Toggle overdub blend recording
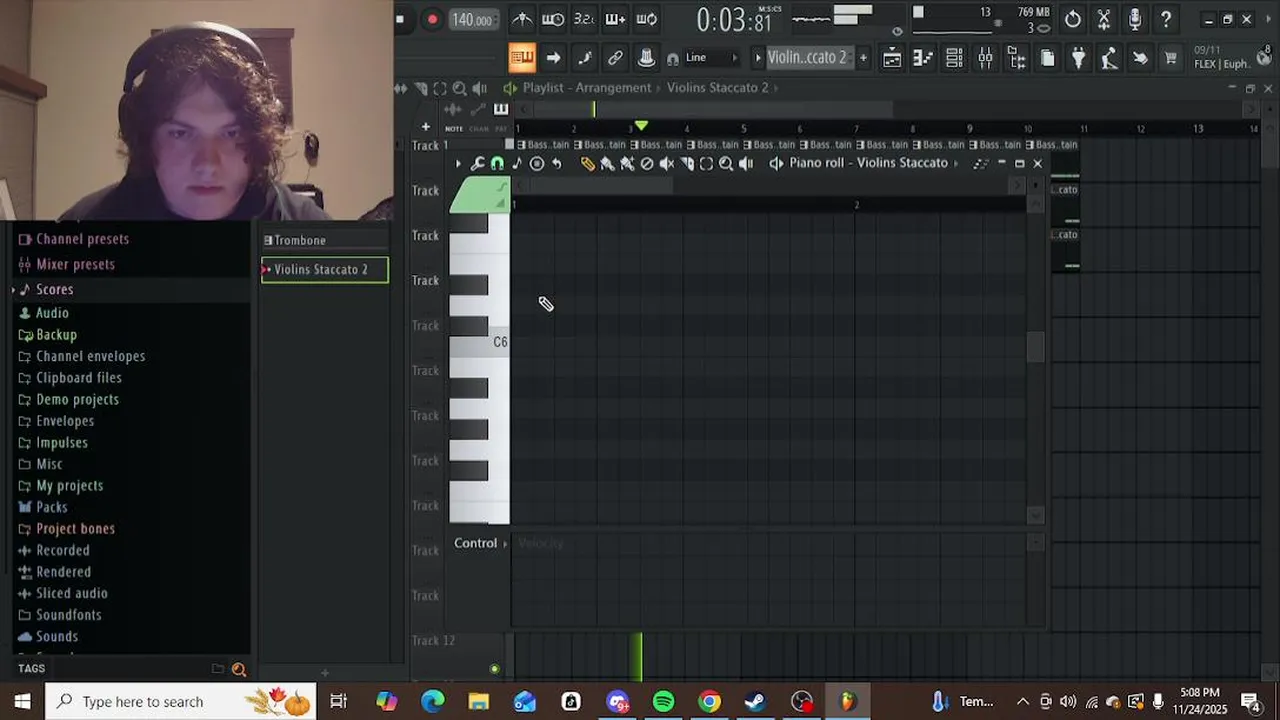Viewport: 1280px width, 720px height. click(x=615, y=19)
